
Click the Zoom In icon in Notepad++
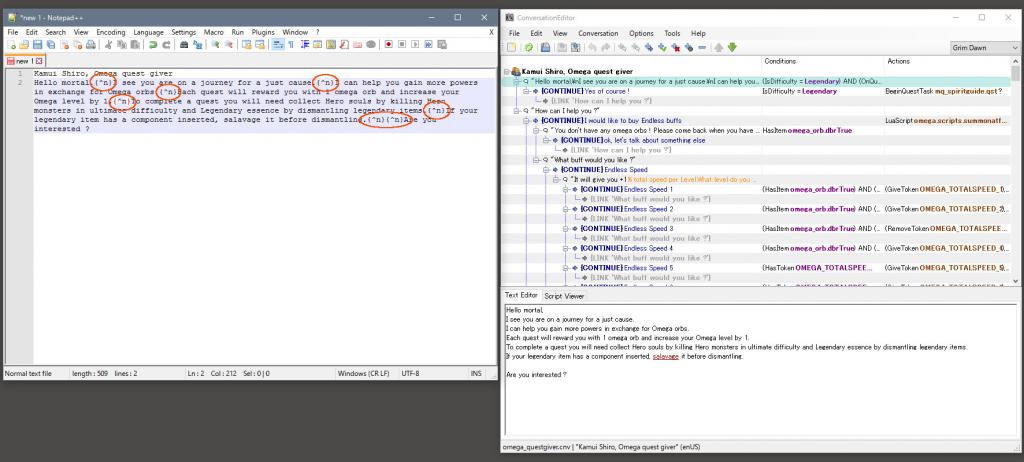click(x=215, y=44)
